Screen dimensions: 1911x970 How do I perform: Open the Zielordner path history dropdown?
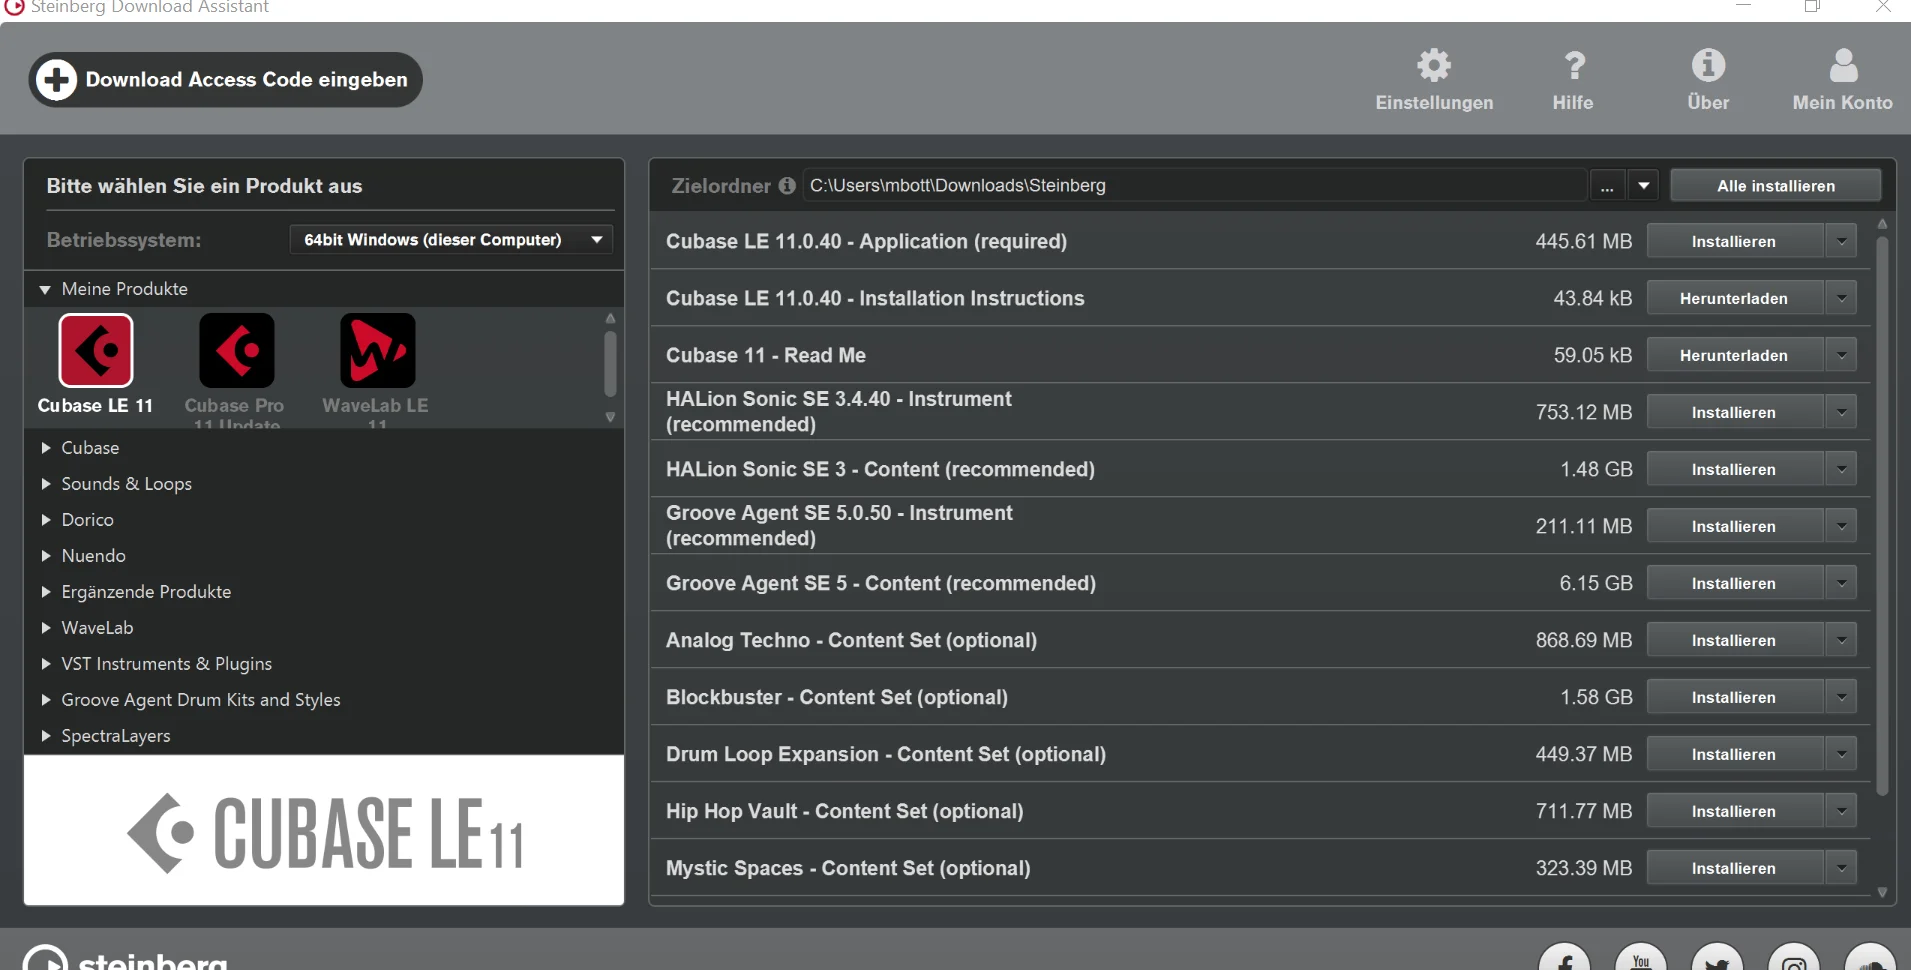1643,186
